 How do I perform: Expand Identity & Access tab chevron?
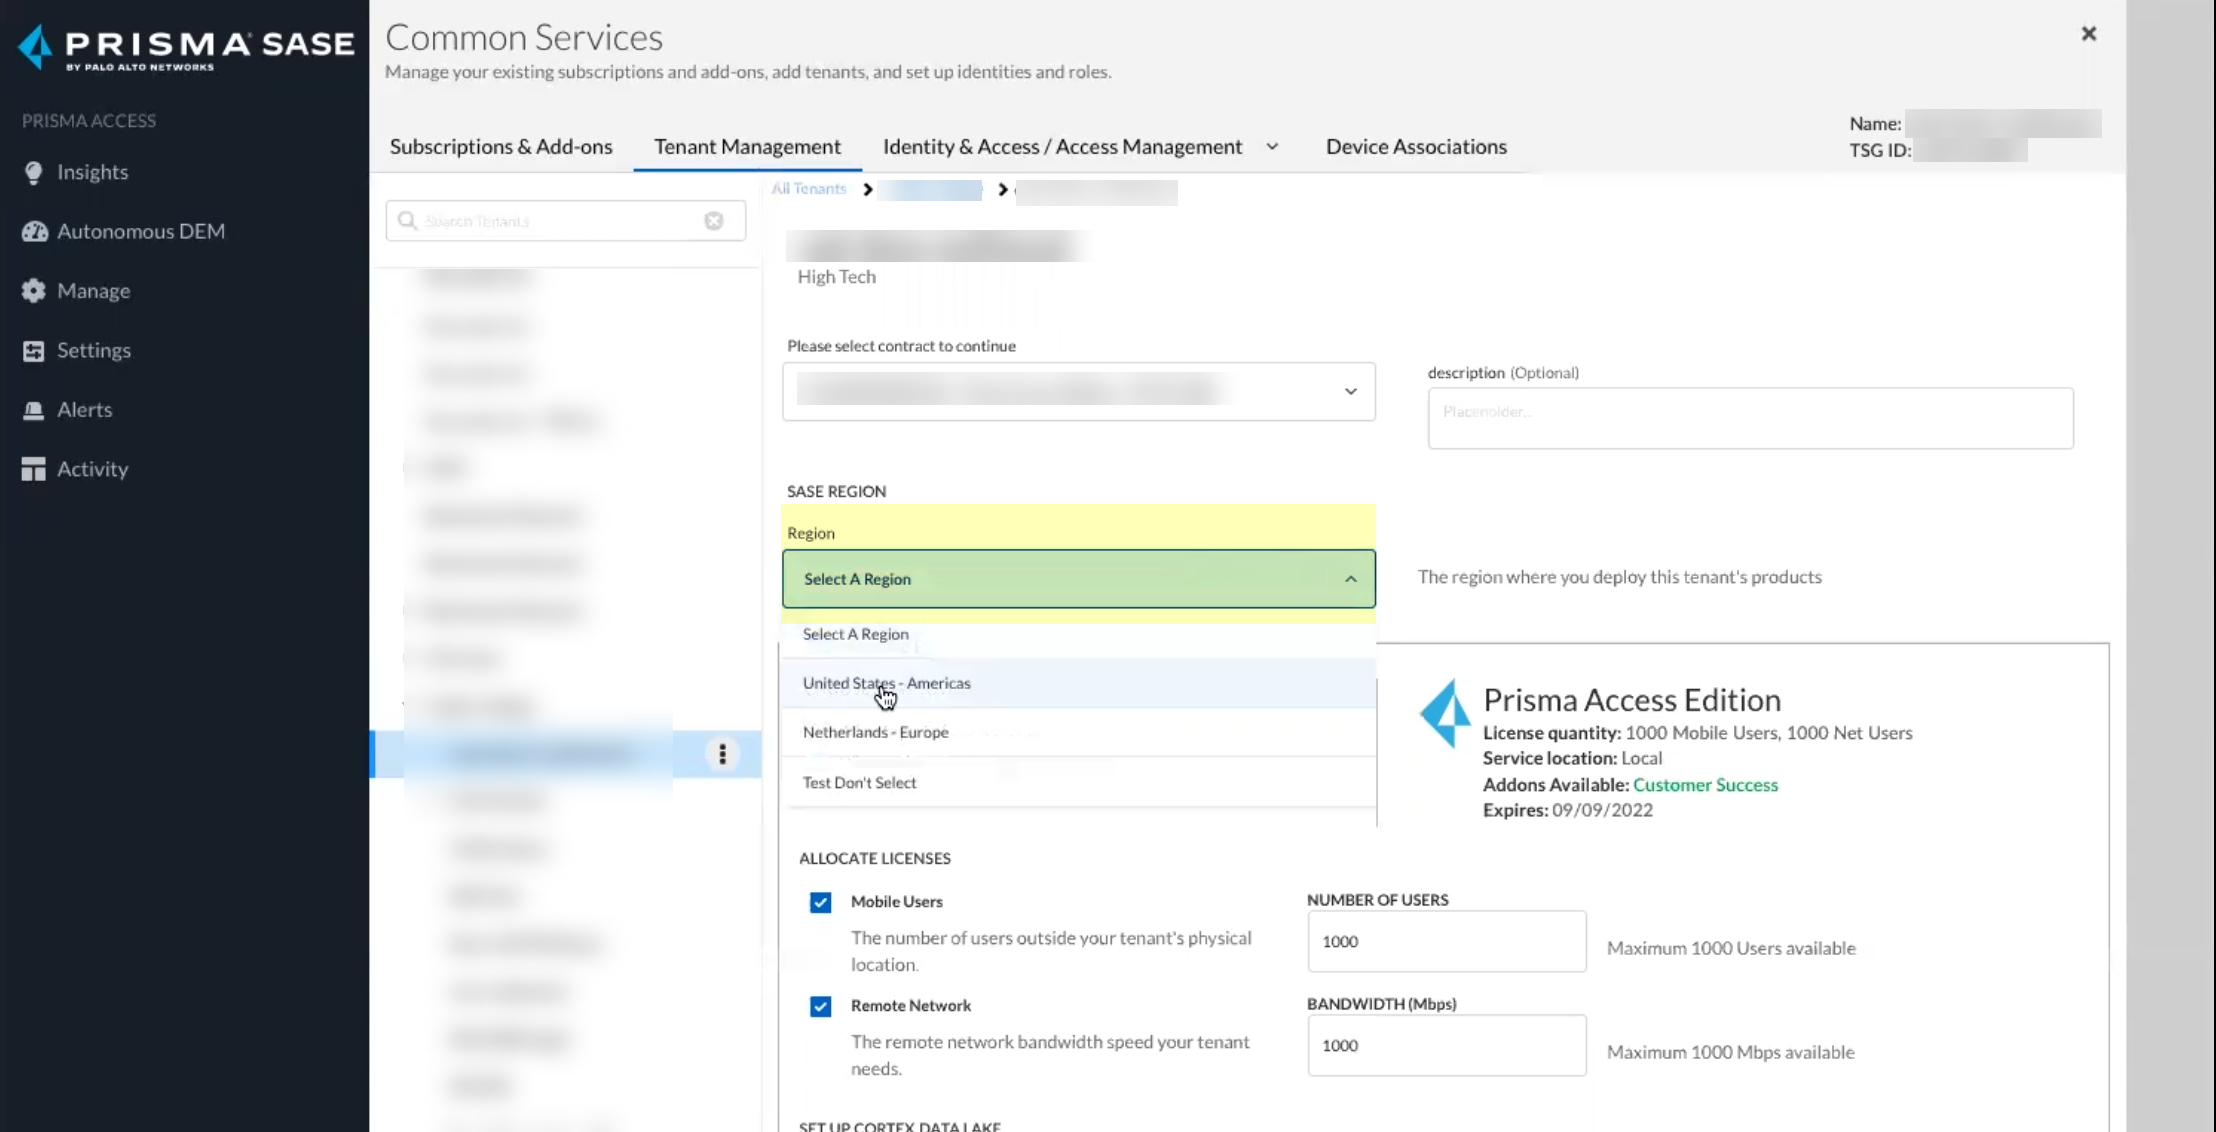(x=1272, y=147)
